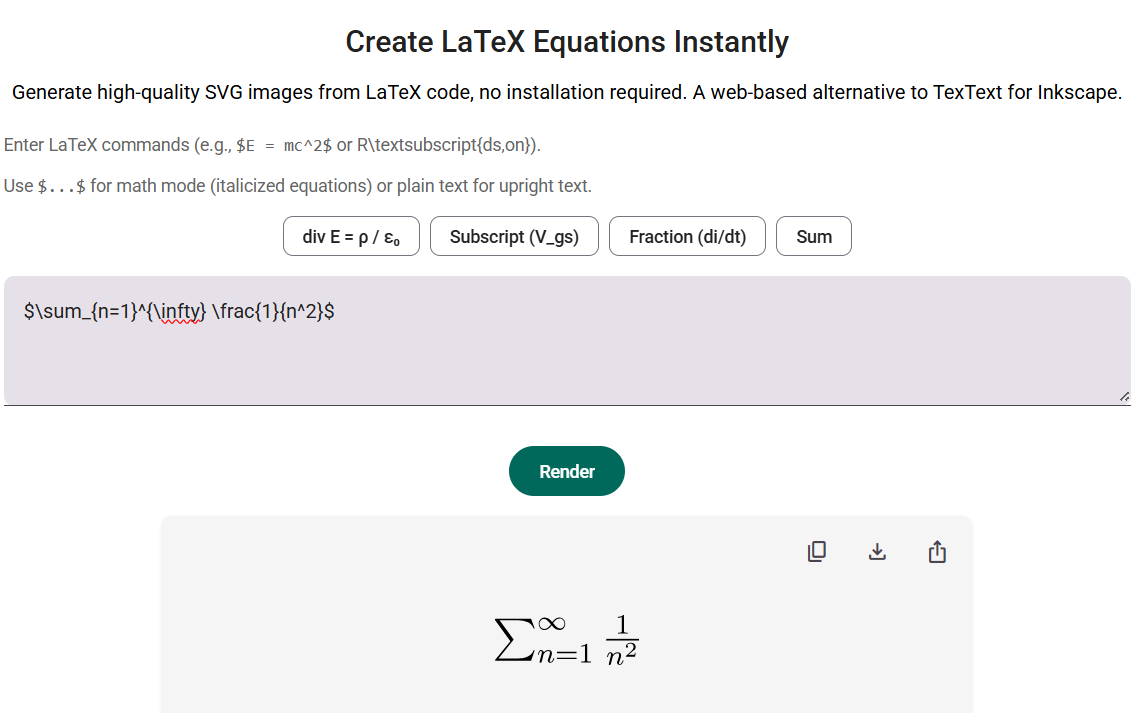
Task: Render the LaTeX equation
Action: point(567,470)
